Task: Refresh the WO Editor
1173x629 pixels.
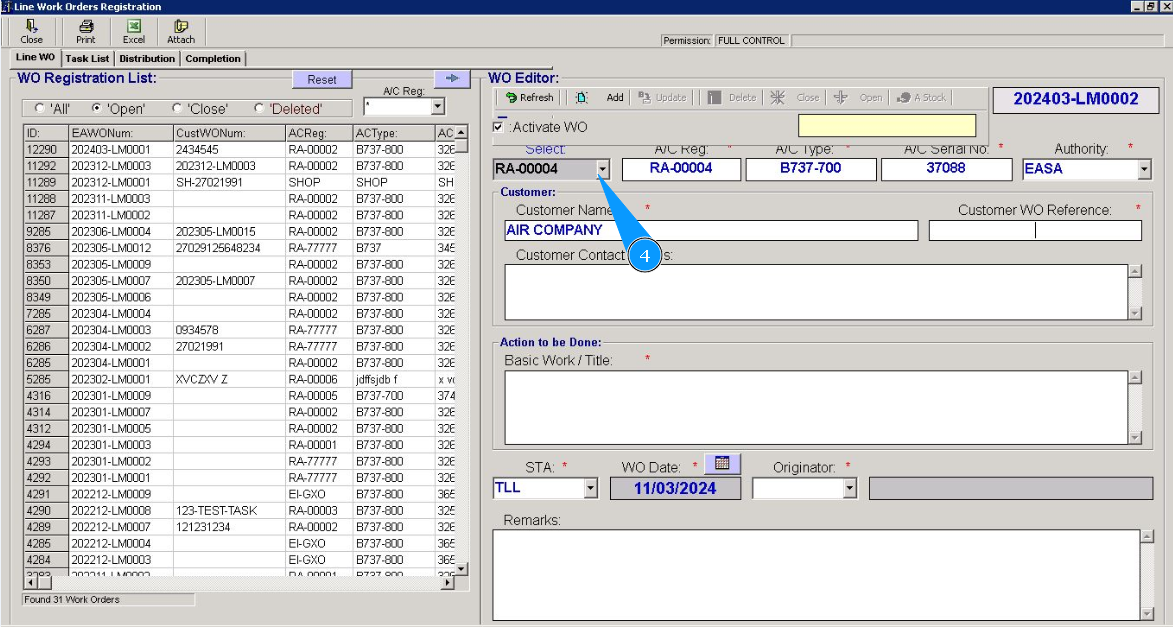Action: 529,98
